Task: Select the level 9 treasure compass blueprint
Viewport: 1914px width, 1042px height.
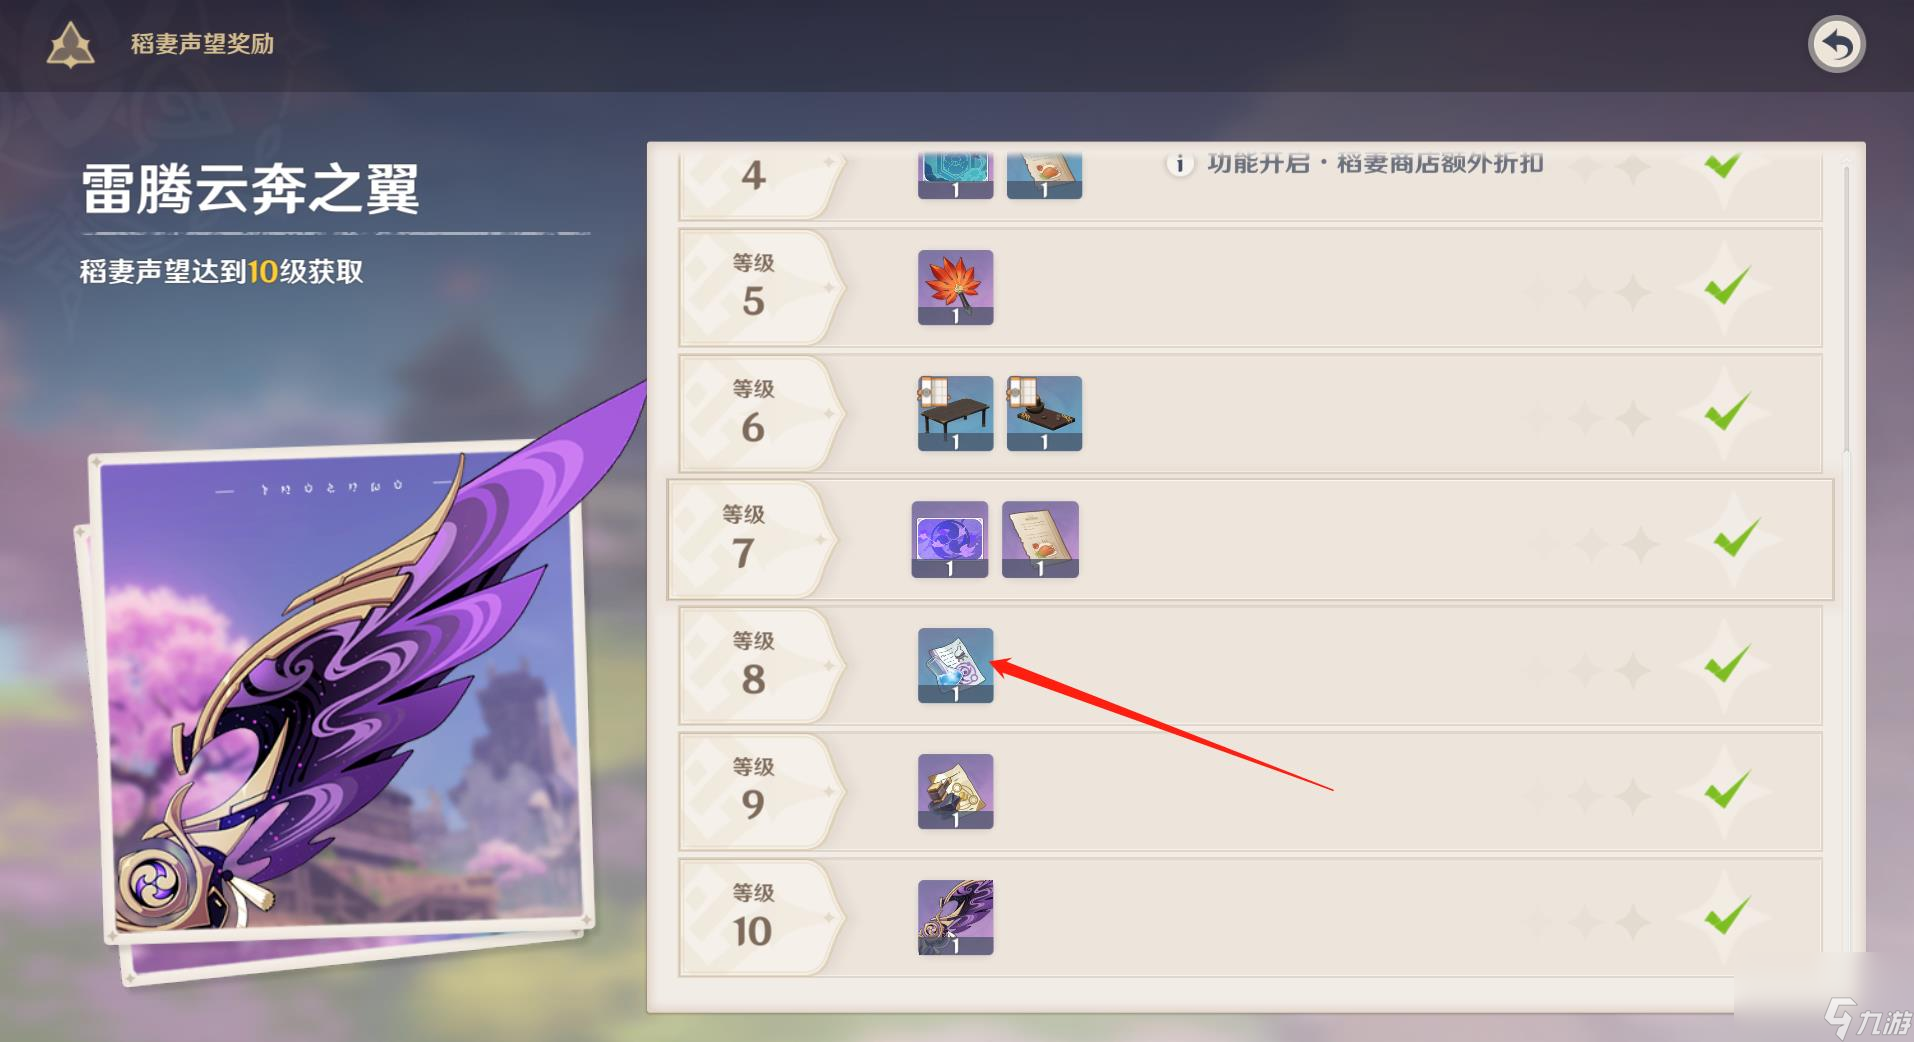Action: tap(955, 791)
